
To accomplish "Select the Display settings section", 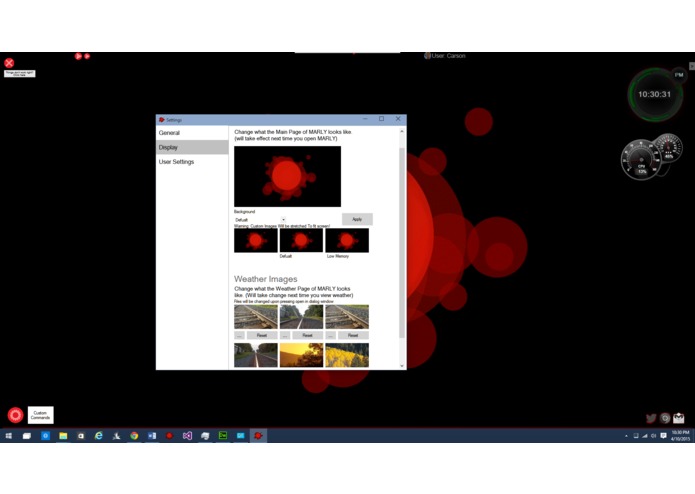I will (192, 147).
